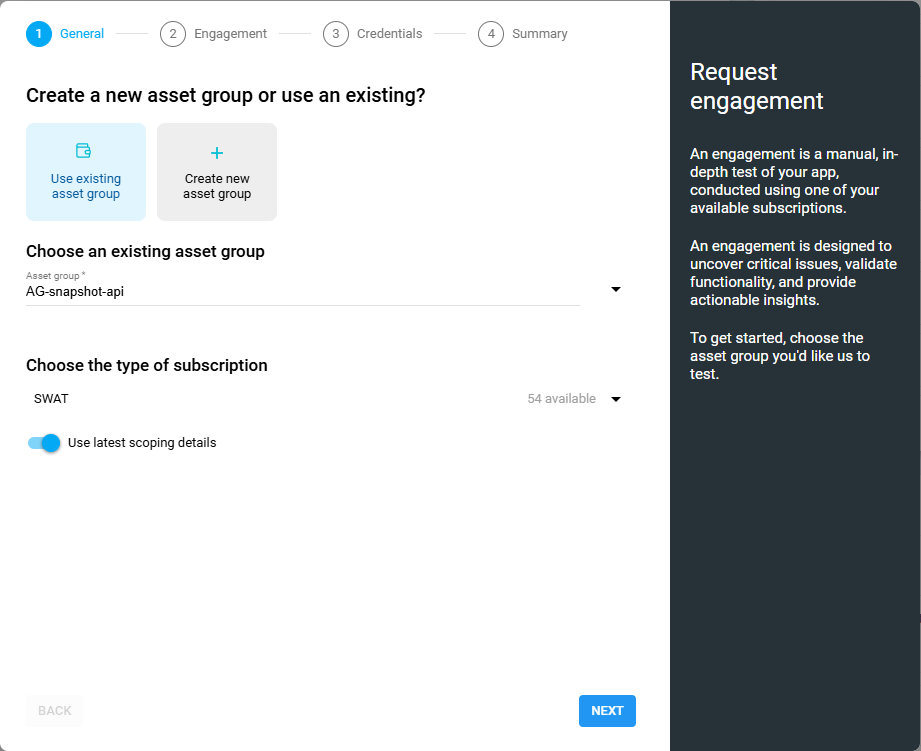Viewport: 921px width, 751px height.
Task: Expand the Asset group dropdown arrow
Action: click(x=616, y=290)
